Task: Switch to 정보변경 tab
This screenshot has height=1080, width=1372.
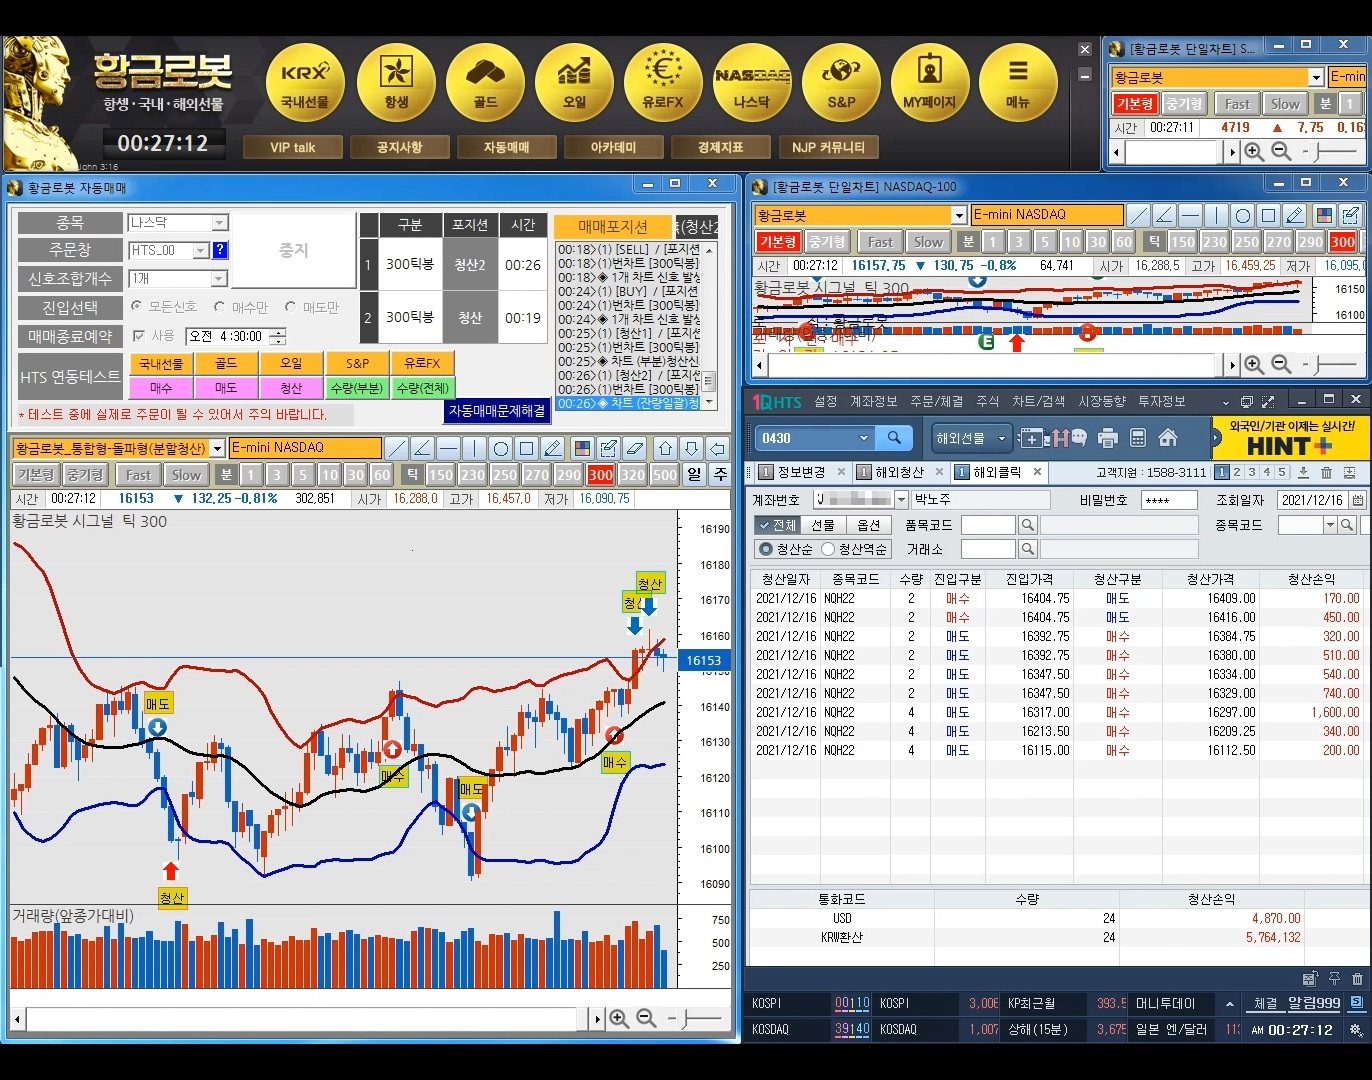Action: click(801, 472)
